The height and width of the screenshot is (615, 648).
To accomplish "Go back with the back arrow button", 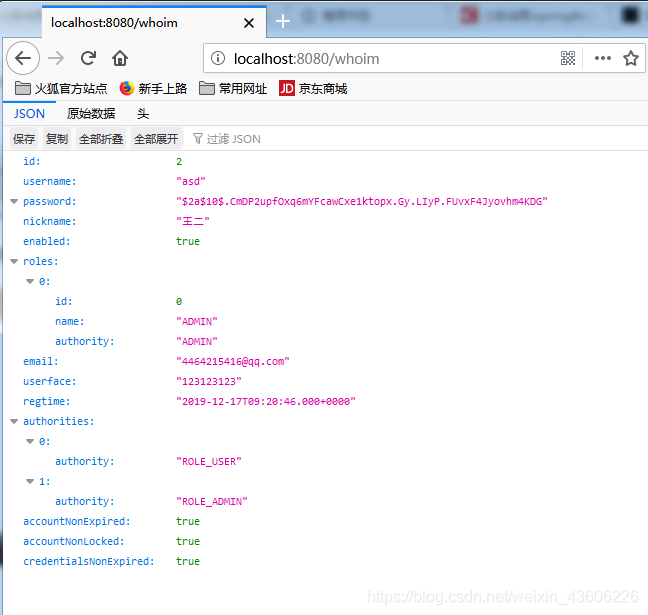I will click(23, 58).
